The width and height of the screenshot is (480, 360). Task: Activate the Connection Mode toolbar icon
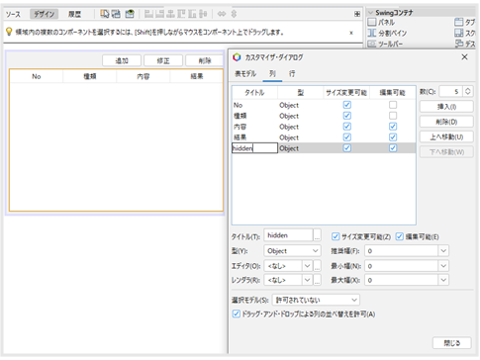[x=116, y=14]
